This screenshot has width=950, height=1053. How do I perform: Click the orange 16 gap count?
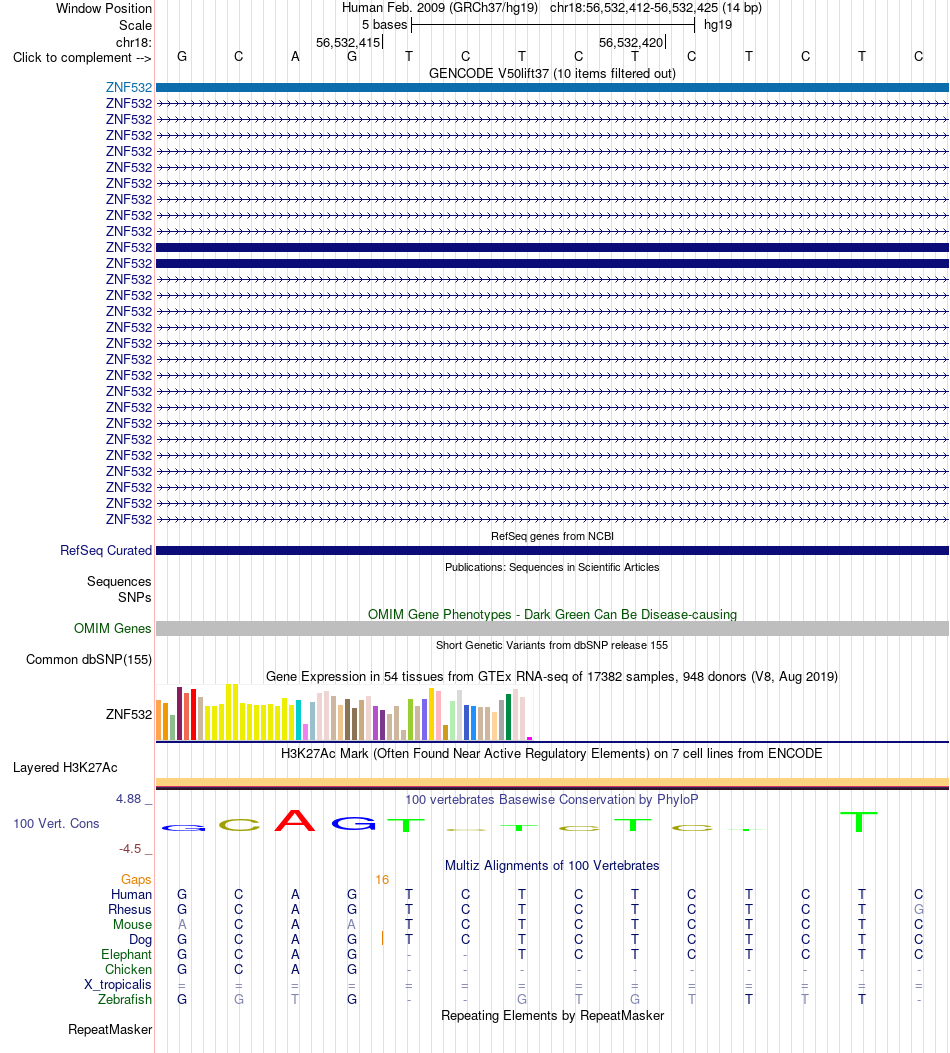[x=382, y=880]
